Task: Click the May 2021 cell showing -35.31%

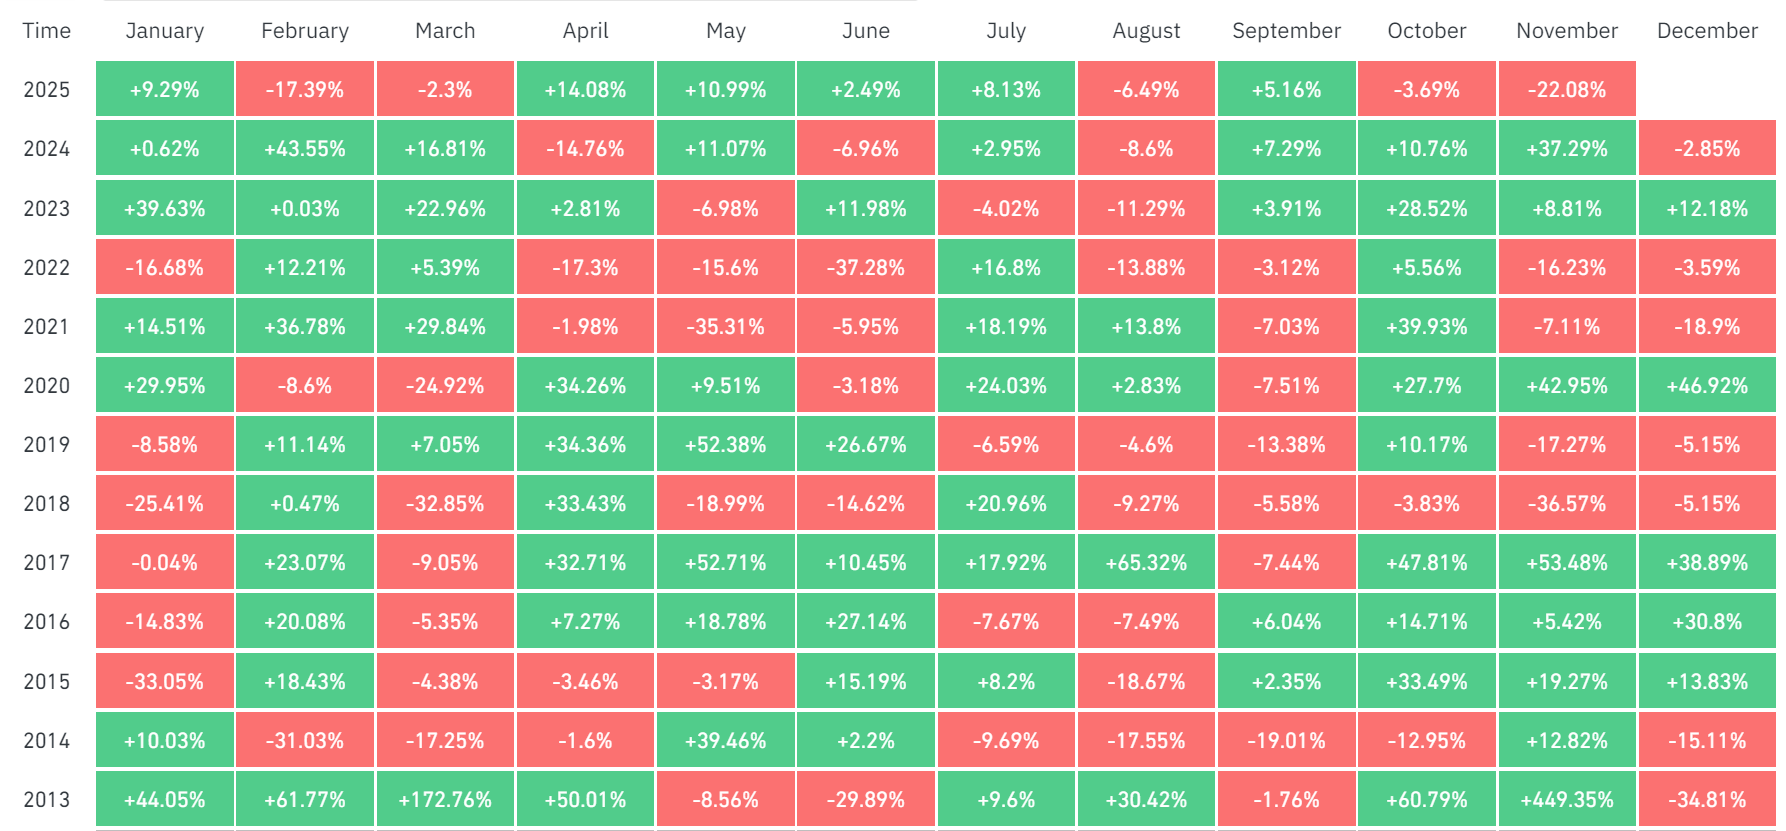Action: pos(726,327)
